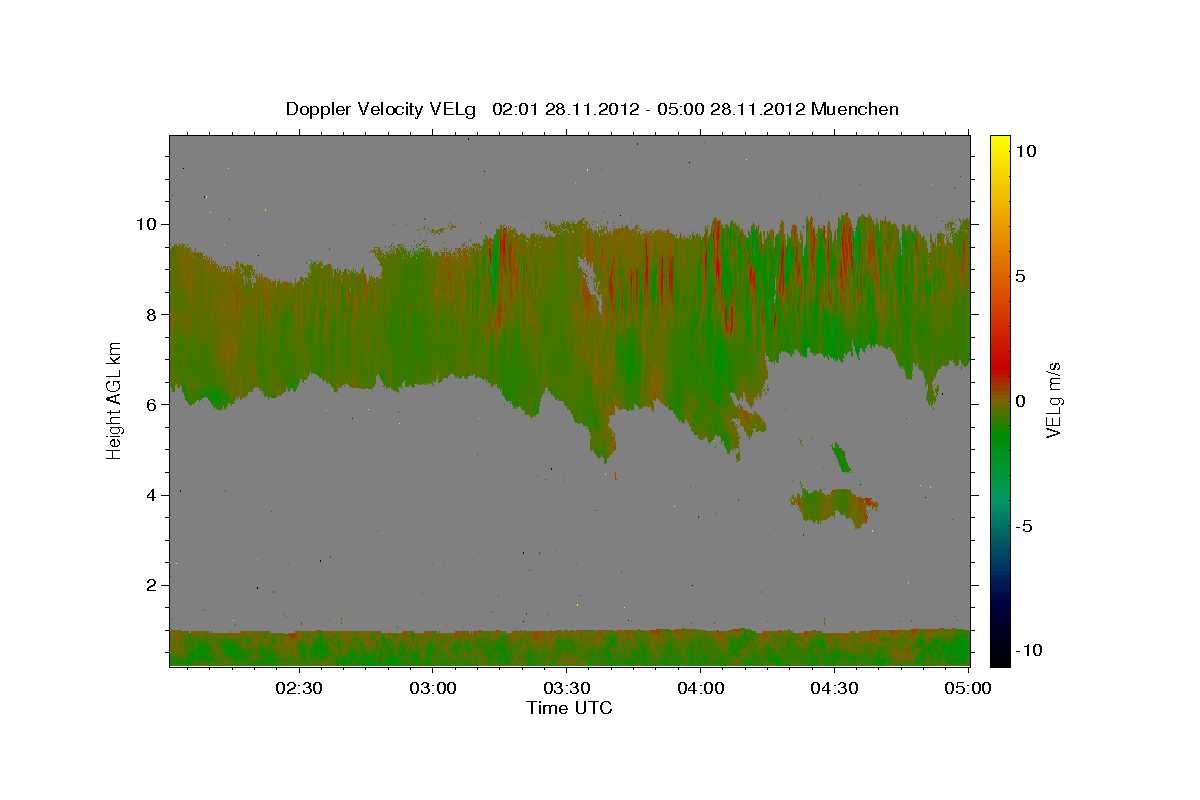Image resolution: width=1200 pixels, height=800 pixels.
Task: Click the colorbar value 5 label
Action: [1021, 275]
